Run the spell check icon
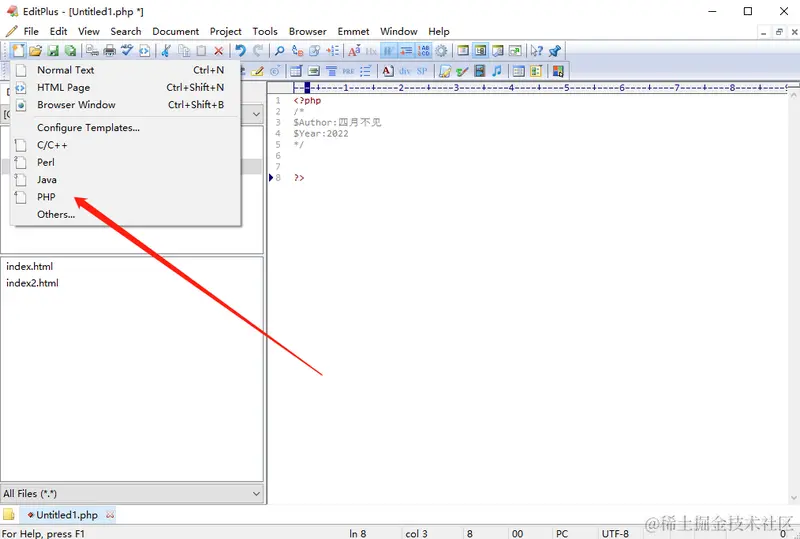Viewport: 800px width, 539px height. click(x=127, y=51)
